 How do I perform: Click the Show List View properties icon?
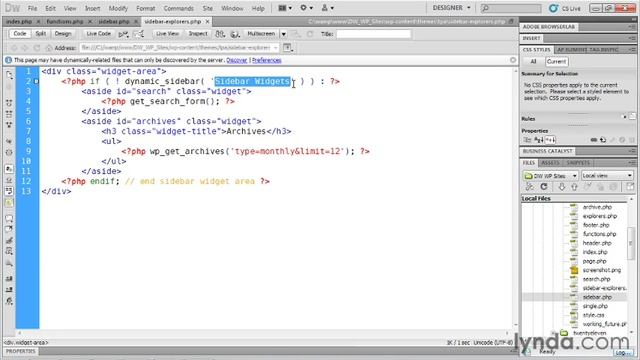pyautogui.click(x=539, y=140)
